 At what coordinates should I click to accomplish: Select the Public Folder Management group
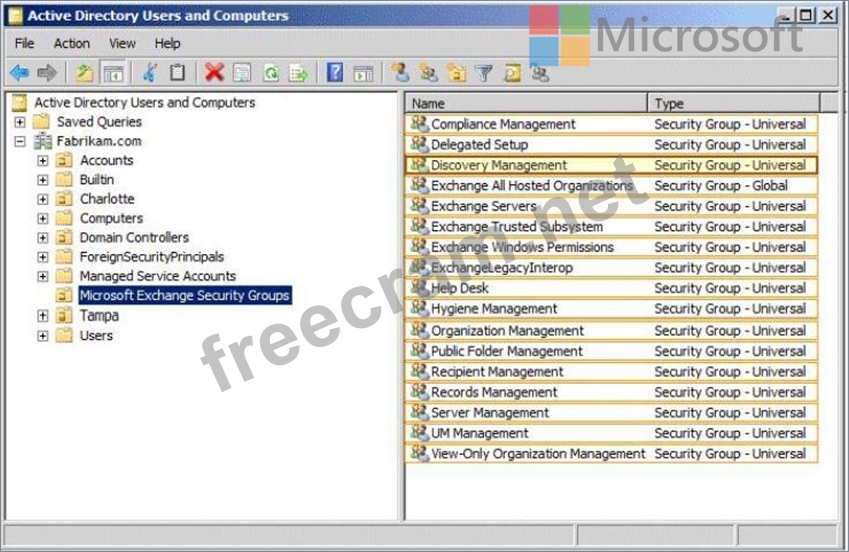tap(611, 351)
